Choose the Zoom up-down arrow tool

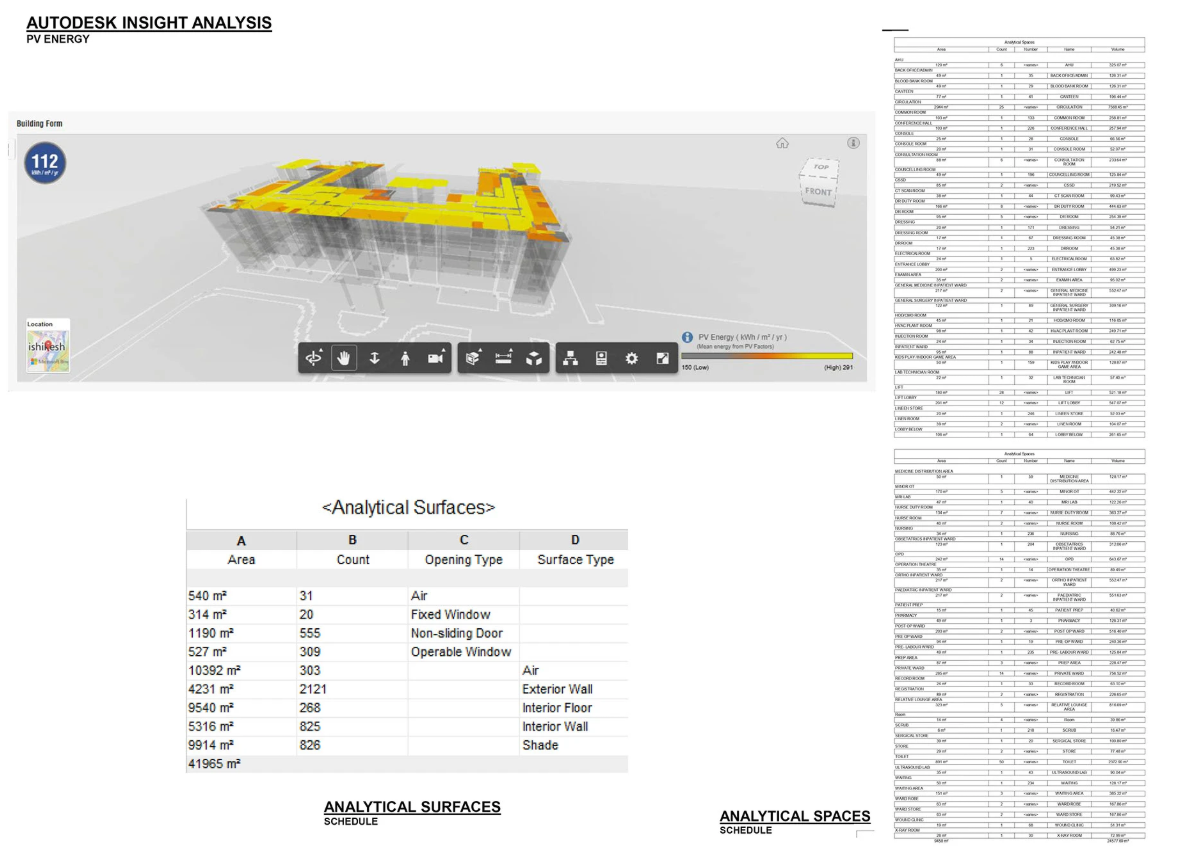[x=374, y=358]
